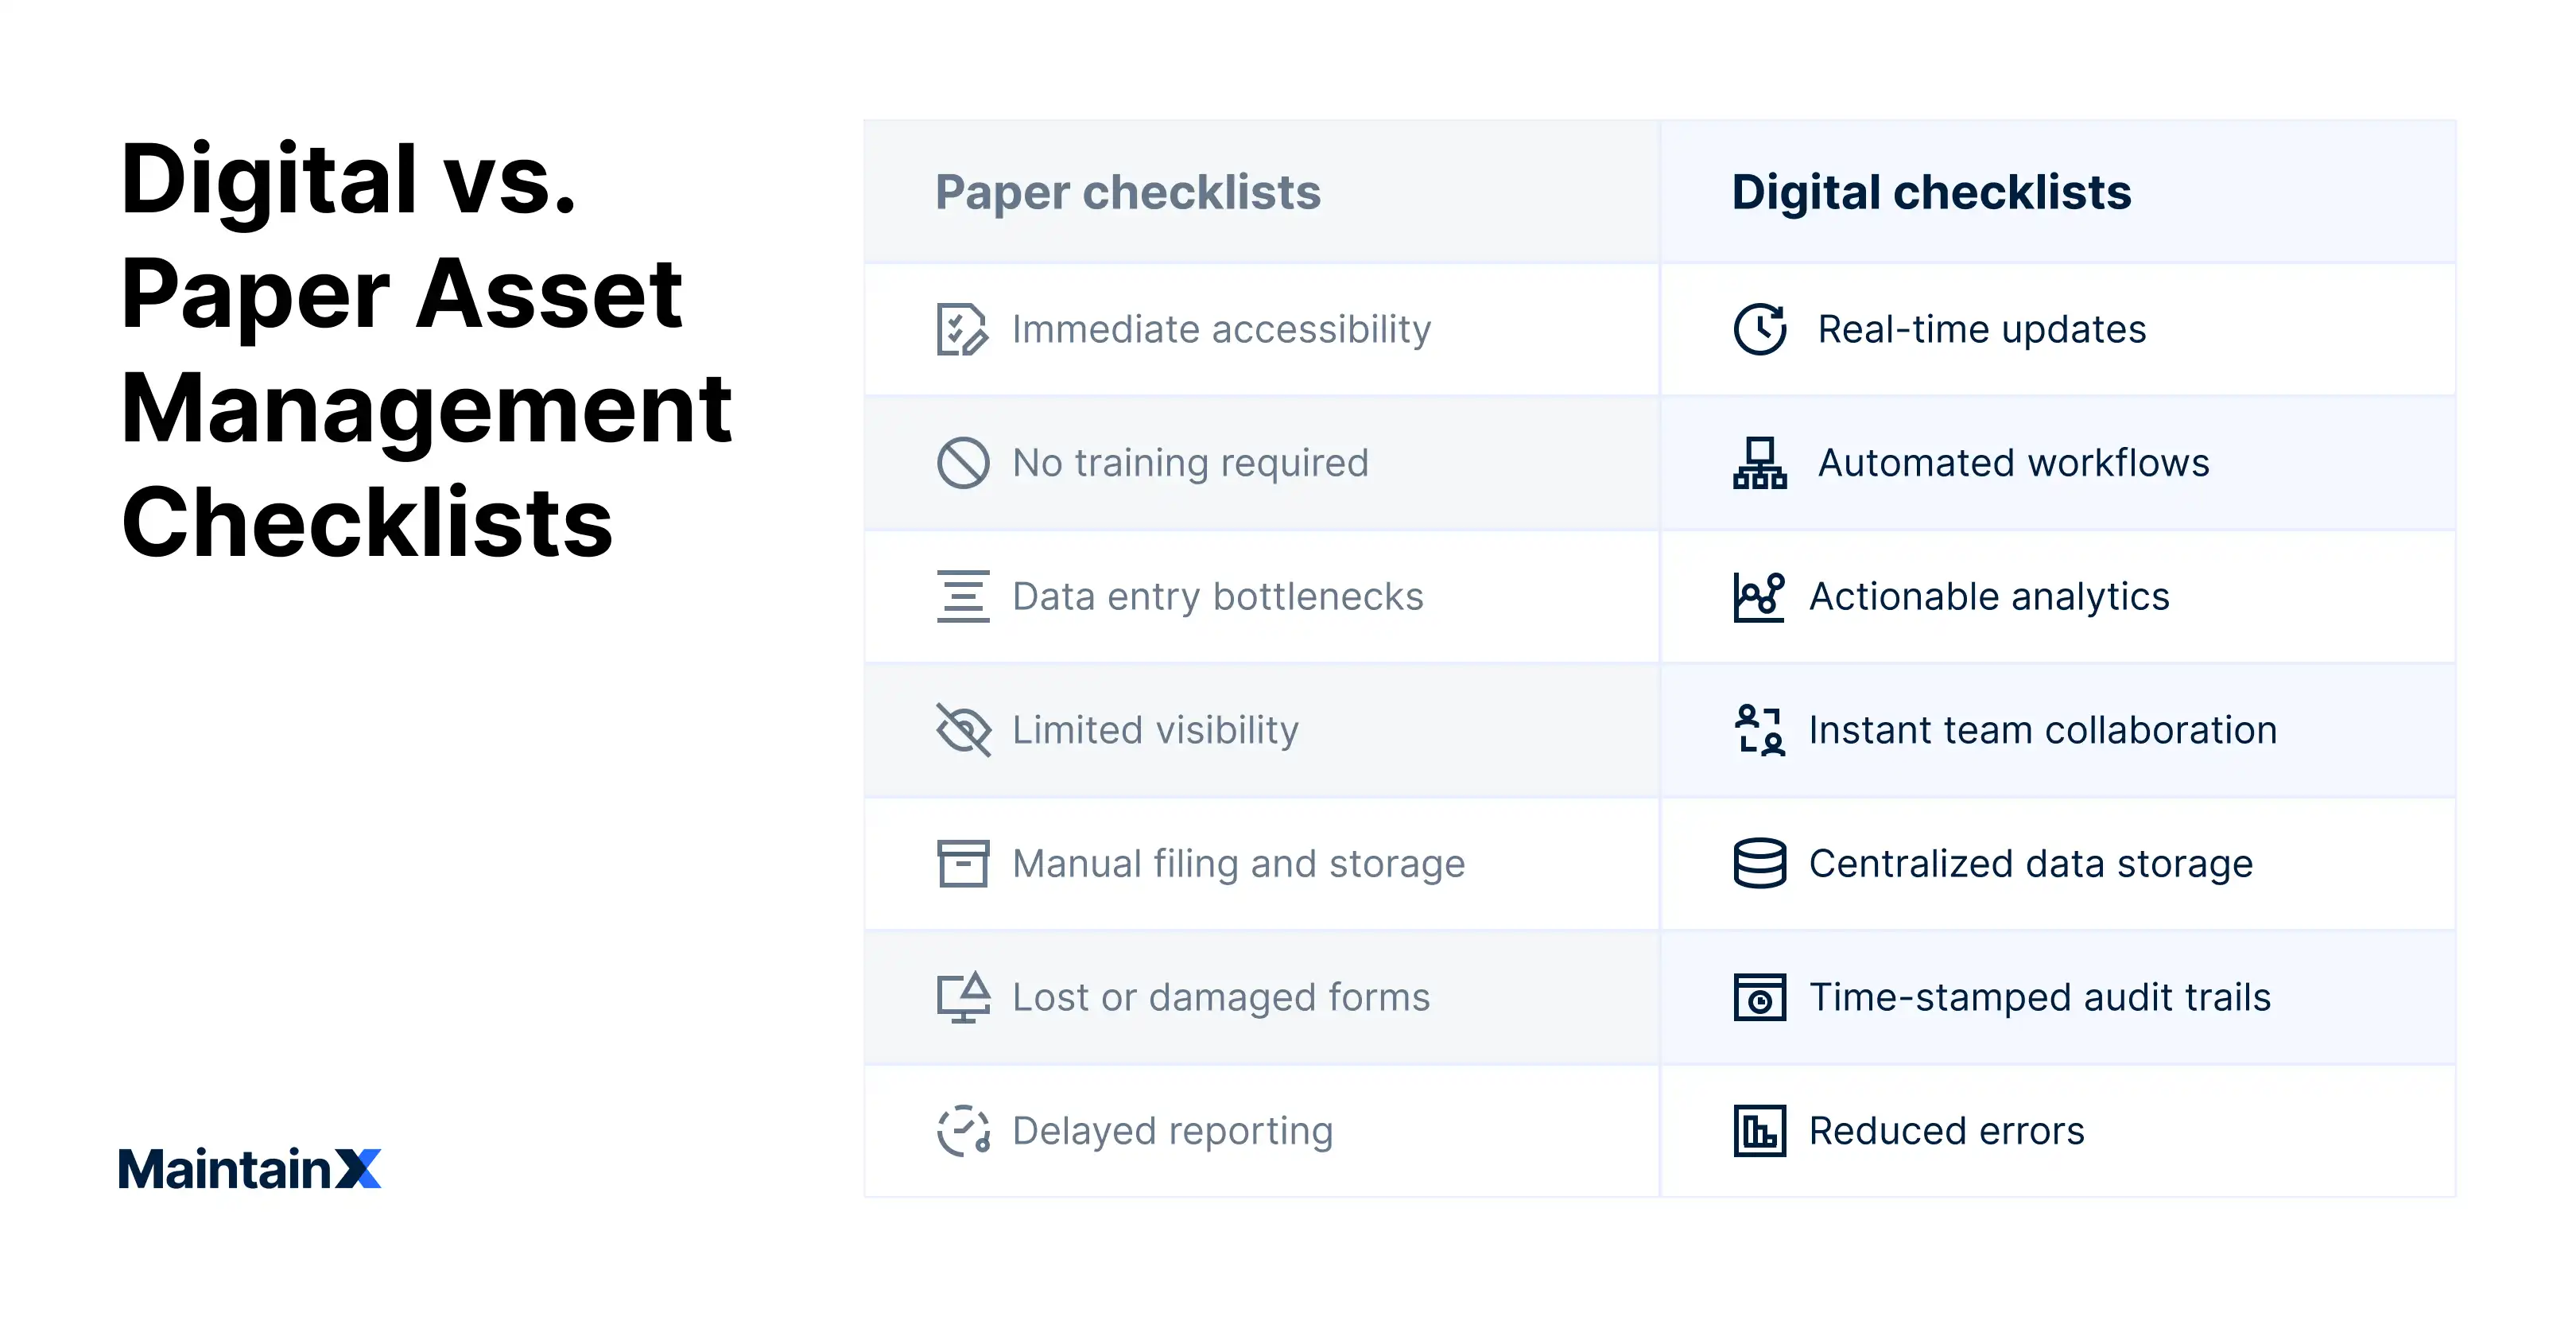This screenshot has height=1317, width=2576.
Task: Select the Digital checklists column header
Action: pos(1930,192)
